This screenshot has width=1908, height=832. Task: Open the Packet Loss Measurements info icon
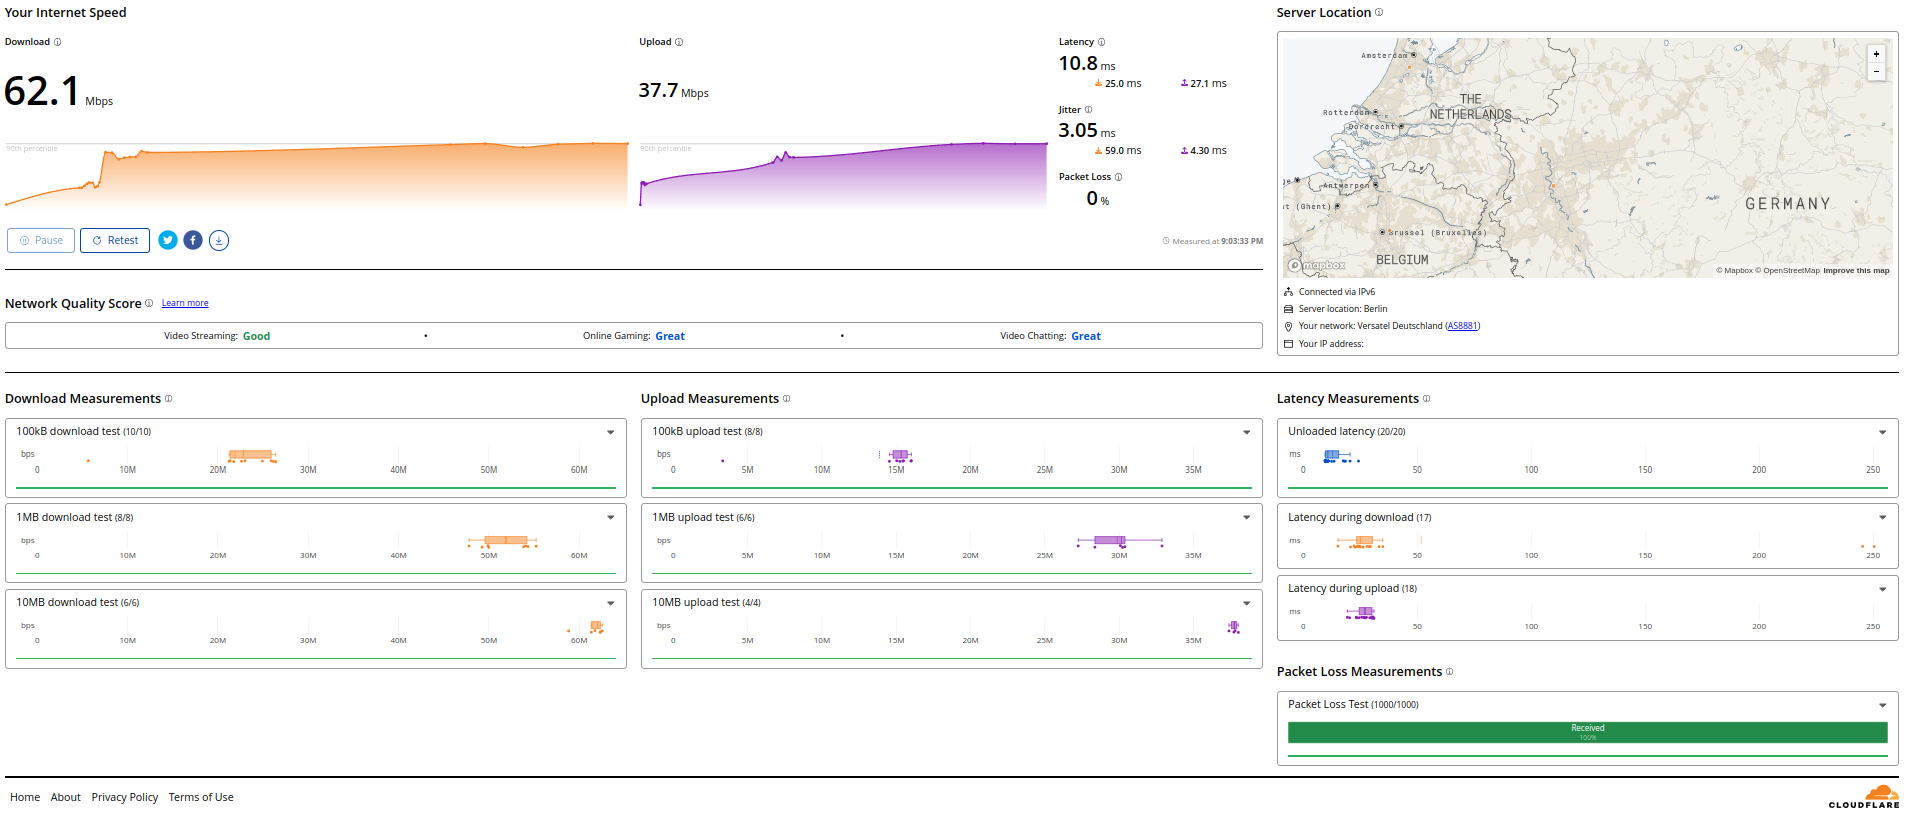coord(1449,671)
